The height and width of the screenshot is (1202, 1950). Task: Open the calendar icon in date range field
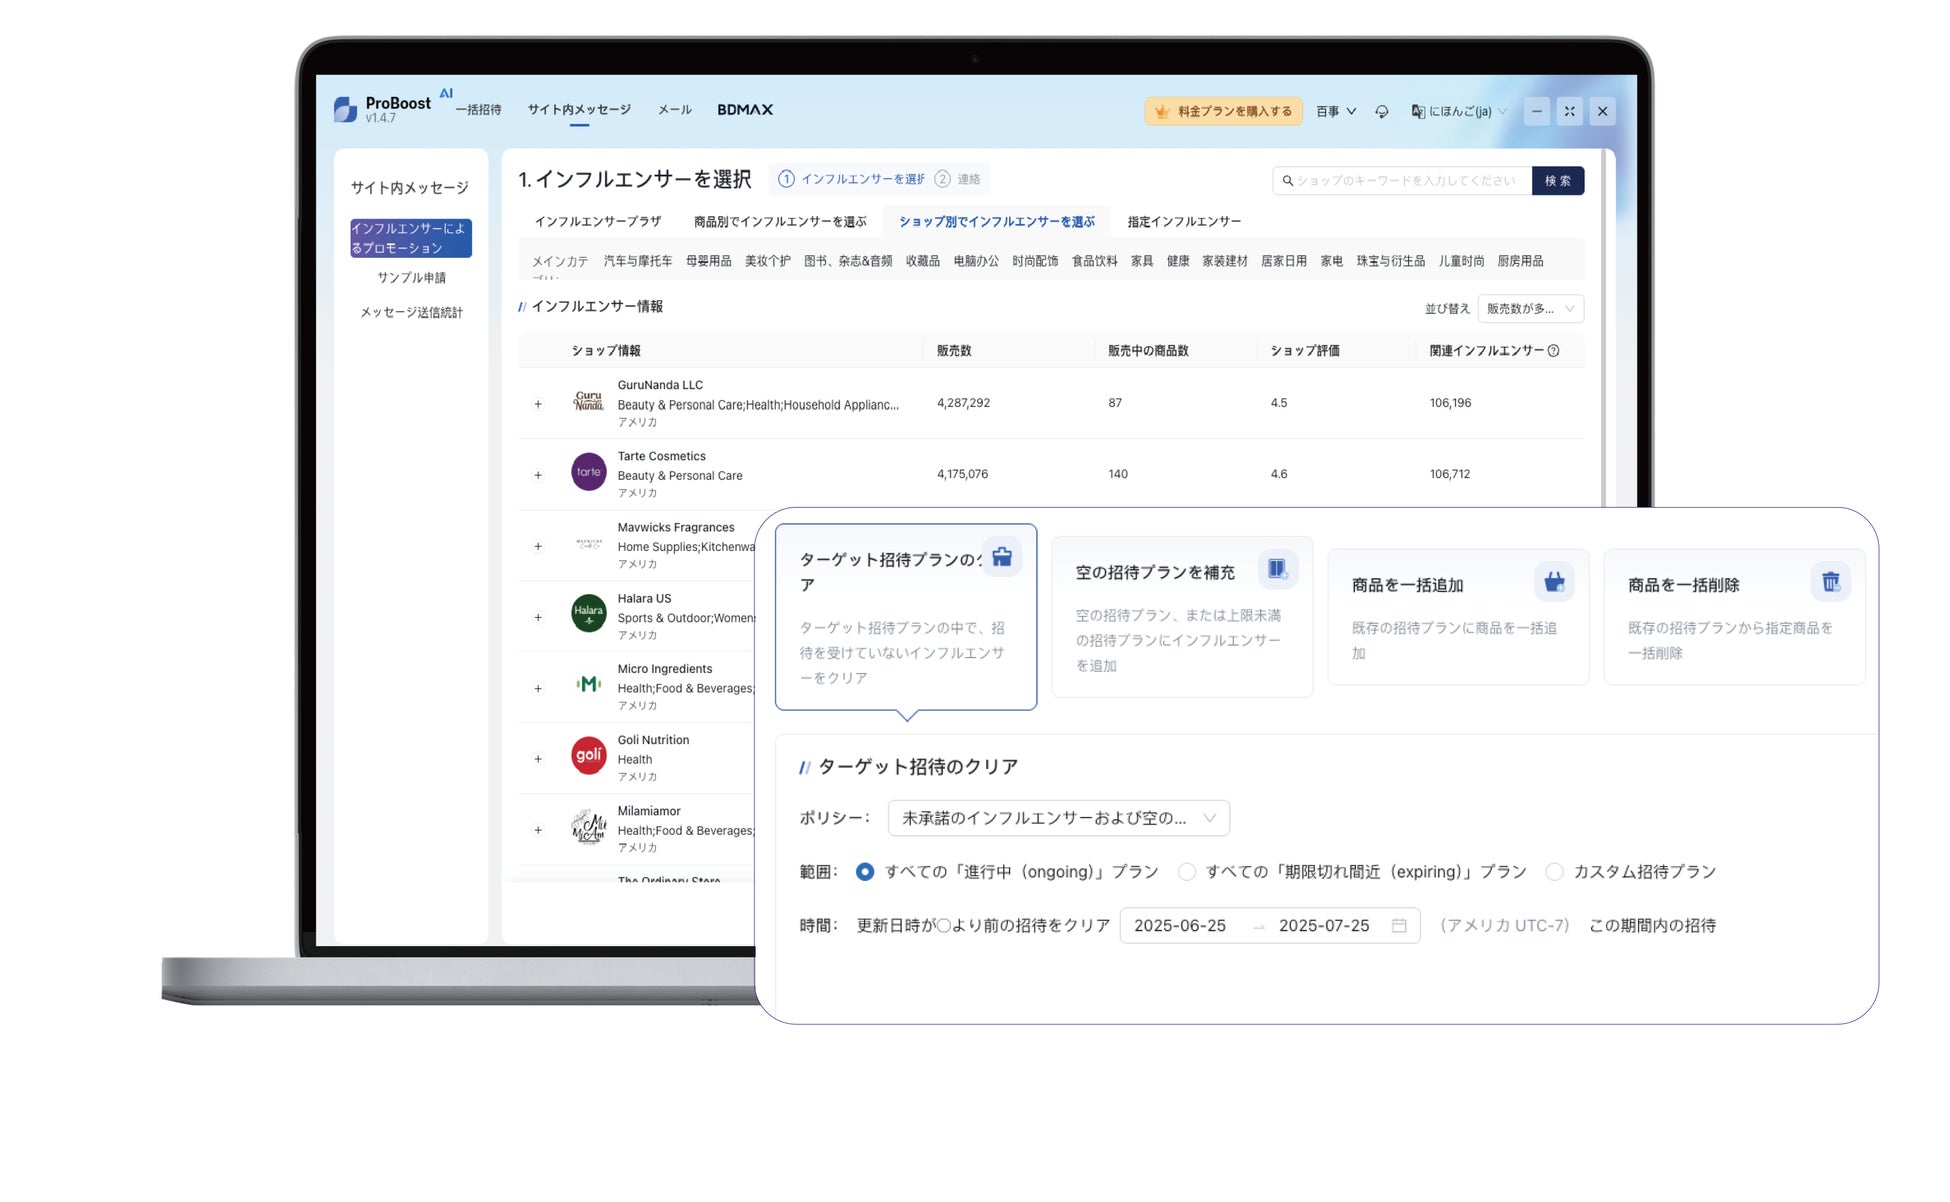[1399, 926]
